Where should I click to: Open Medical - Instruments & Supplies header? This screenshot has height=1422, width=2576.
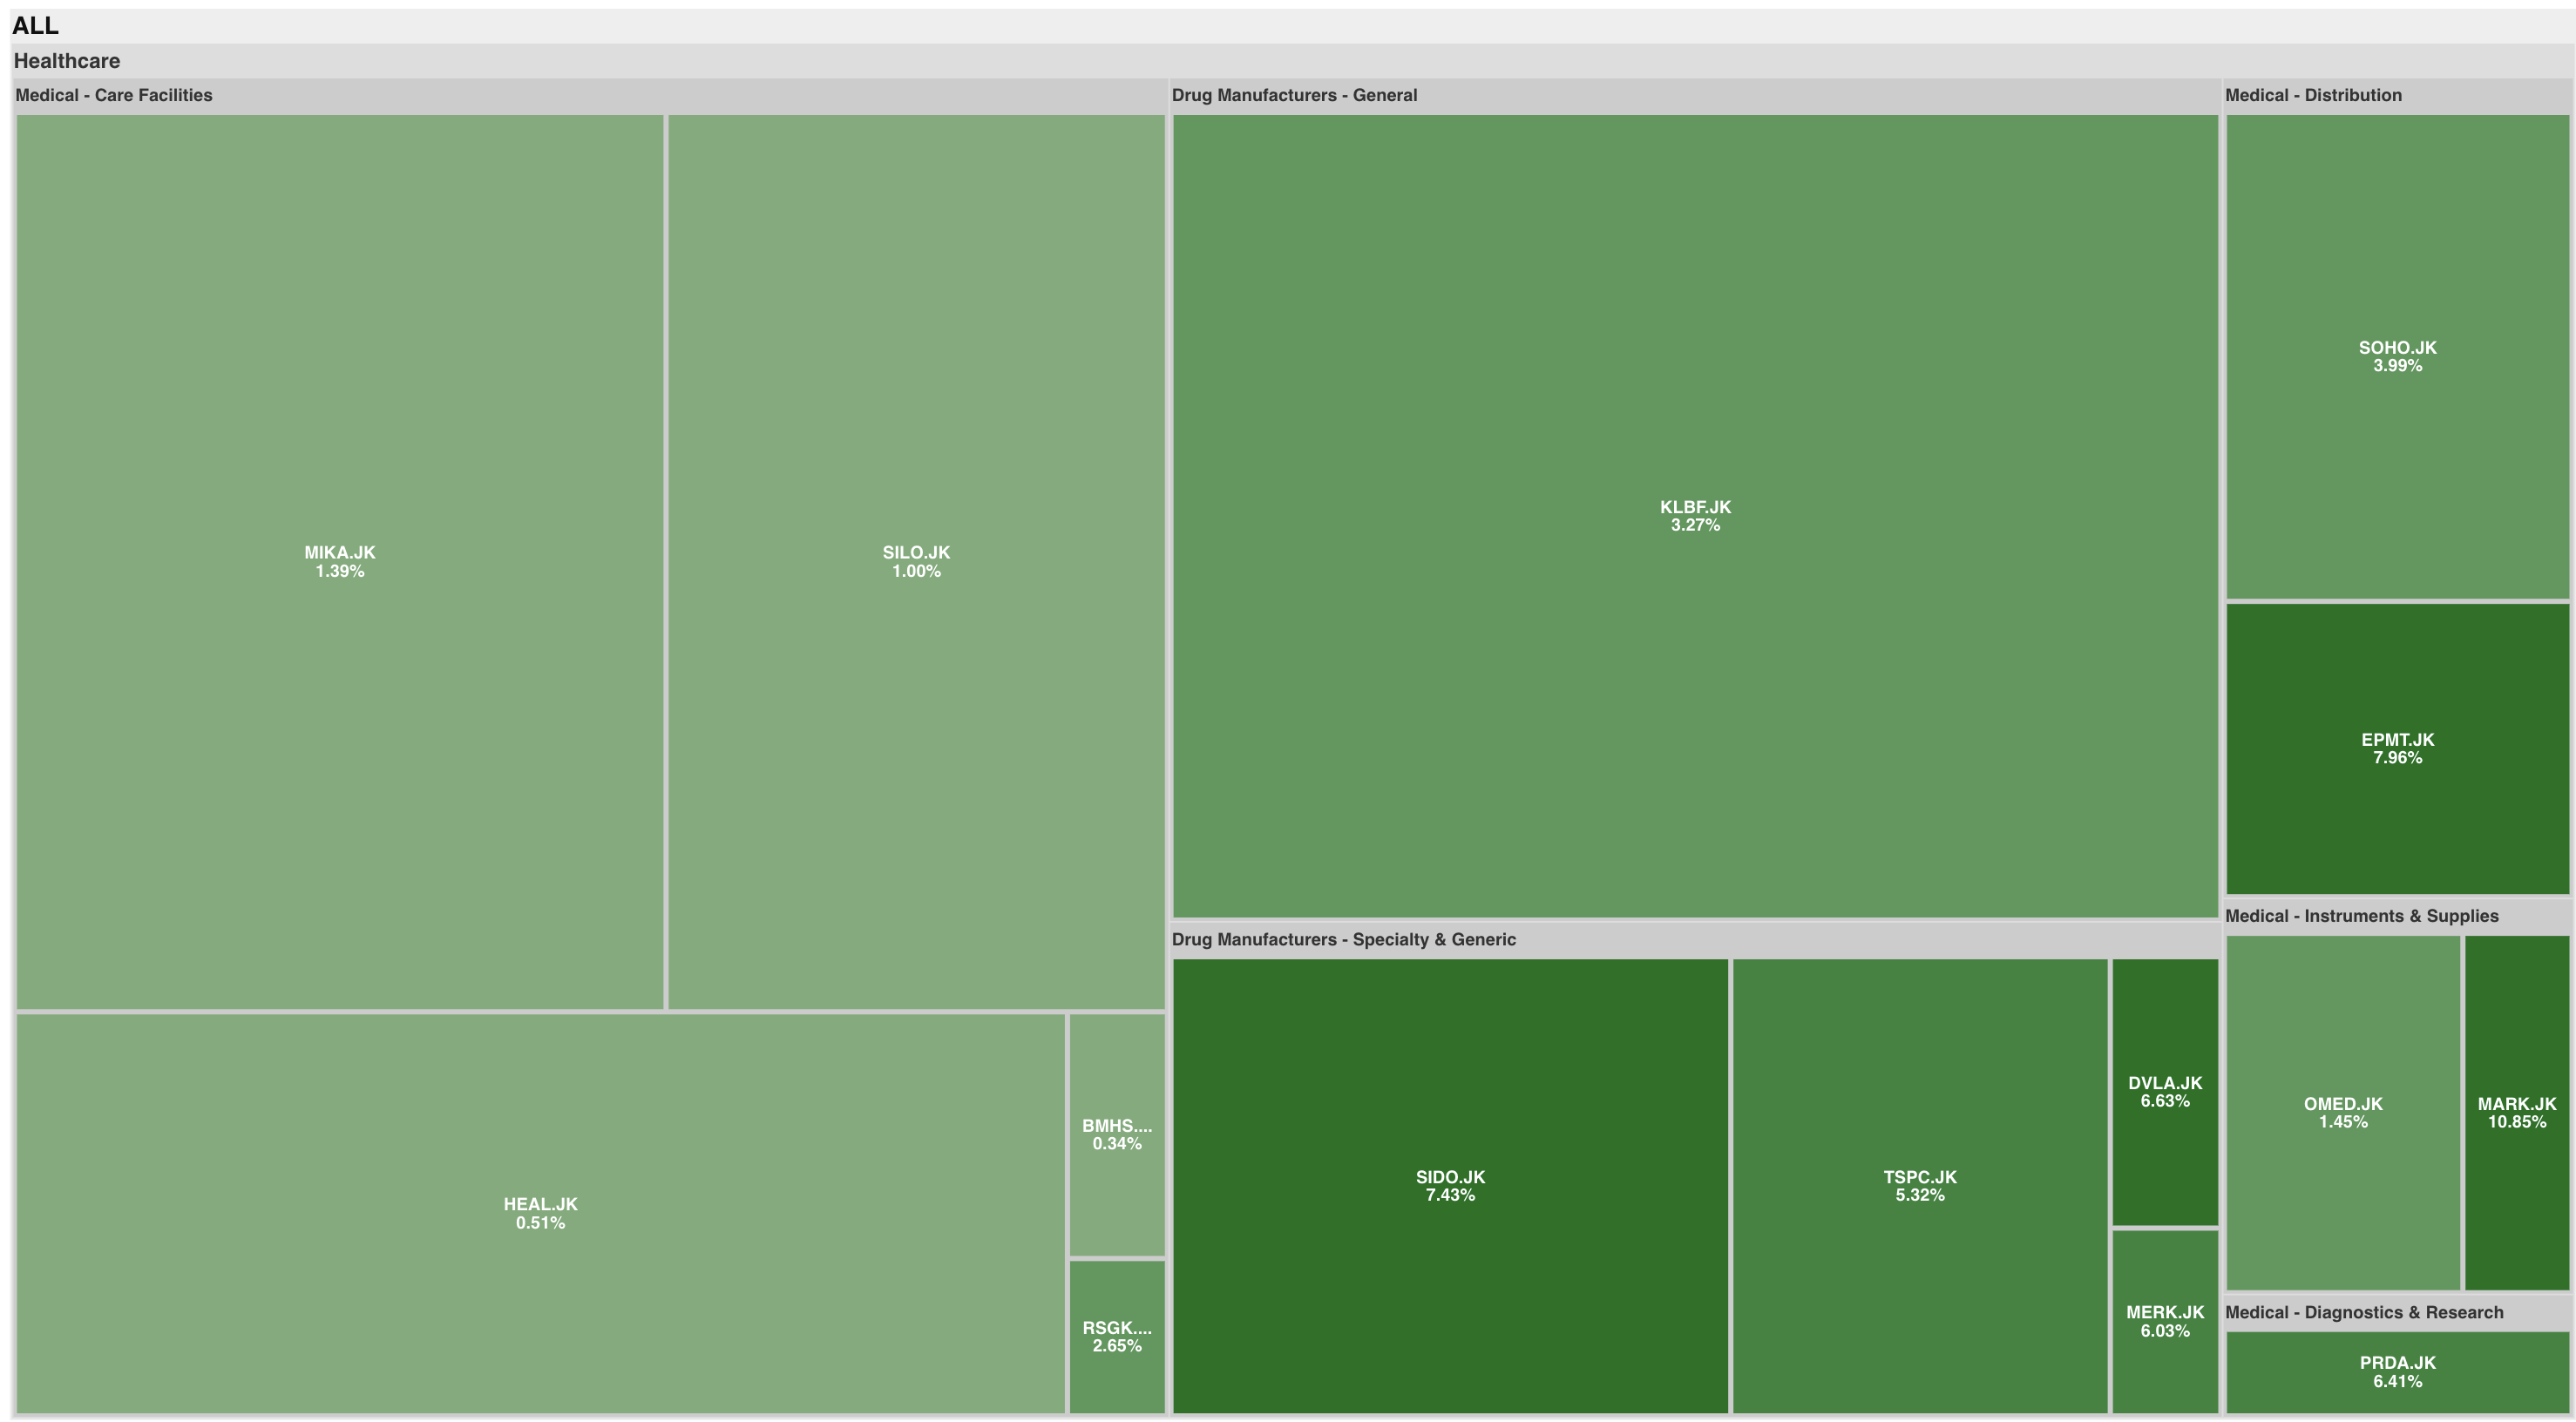click(2361, 916)
